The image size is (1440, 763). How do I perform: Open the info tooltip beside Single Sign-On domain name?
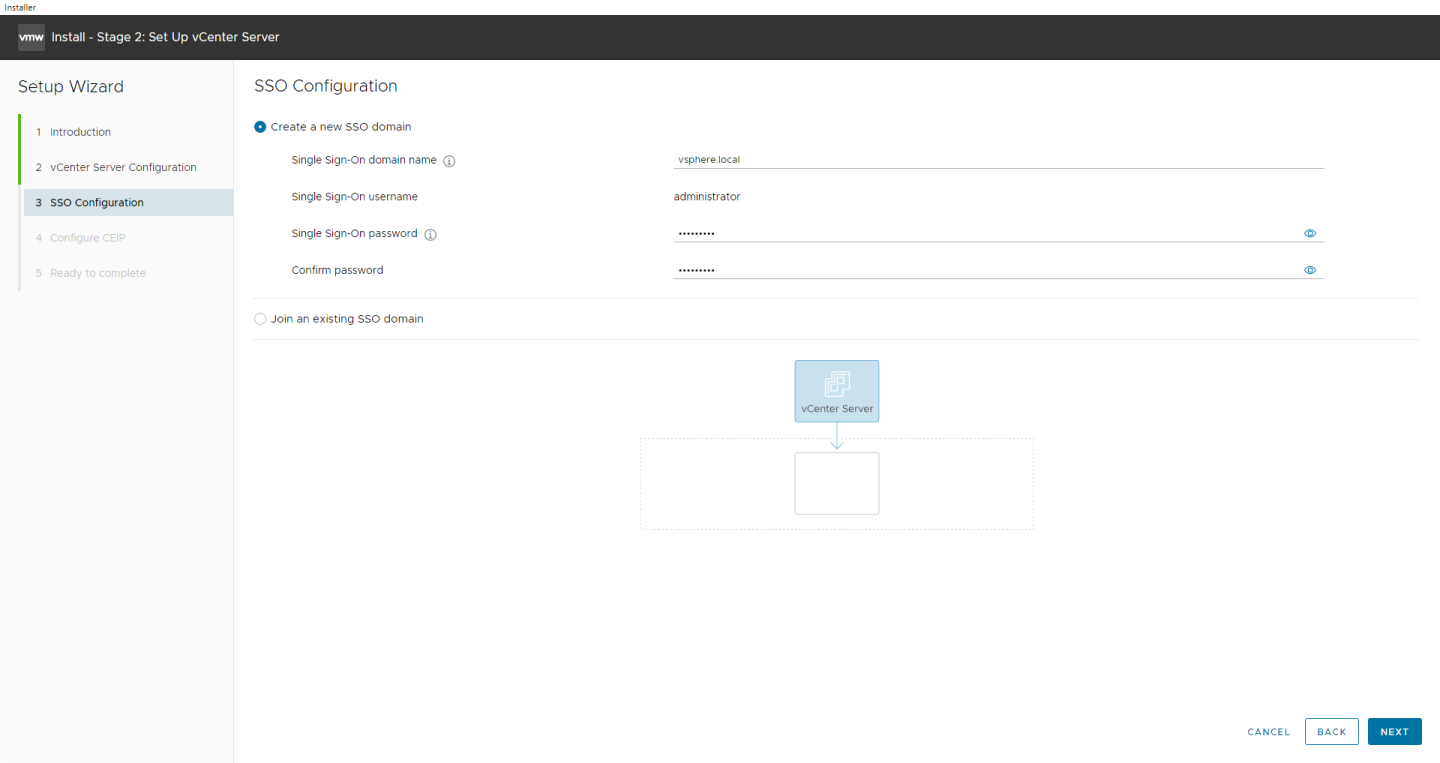click(x=450, y=160)
